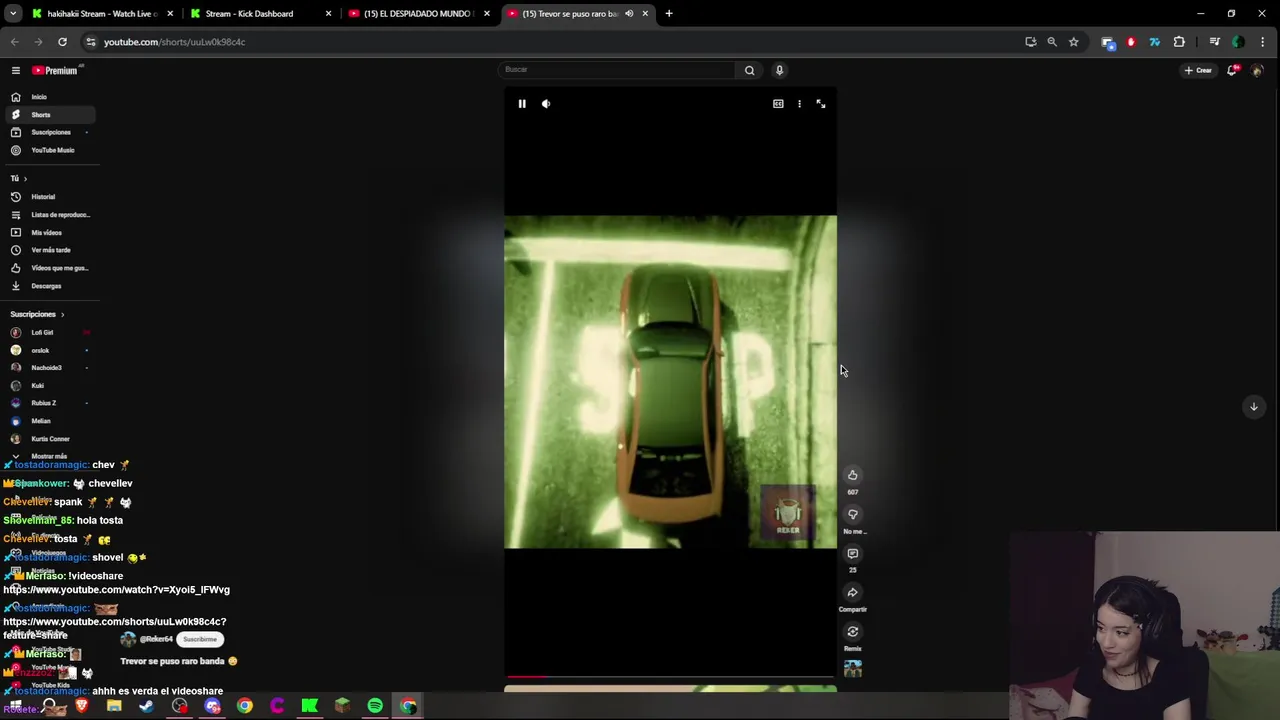Open Kurtis Conner channel
This screenshot has height=720, width=1280.
(x=48, y=439)
